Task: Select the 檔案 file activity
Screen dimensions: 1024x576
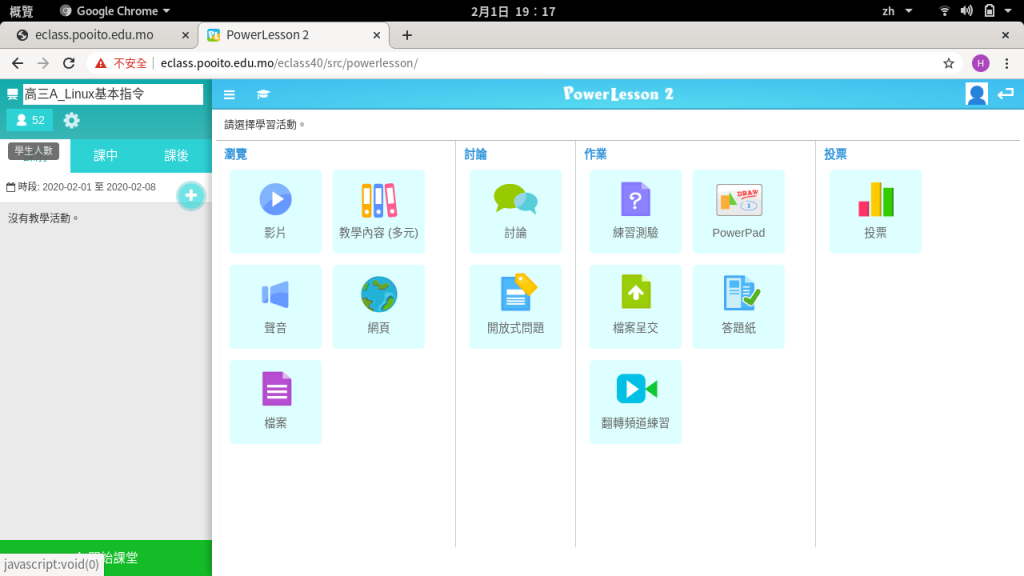Action: [x=275, y=401]
